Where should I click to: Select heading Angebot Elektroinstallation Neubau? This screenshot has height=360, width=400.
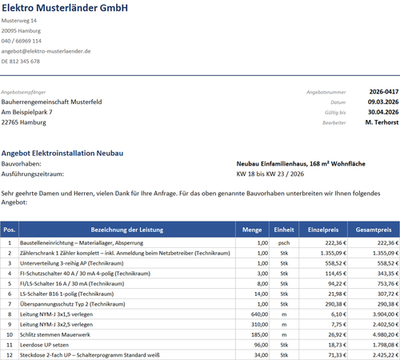coord(62,153)
